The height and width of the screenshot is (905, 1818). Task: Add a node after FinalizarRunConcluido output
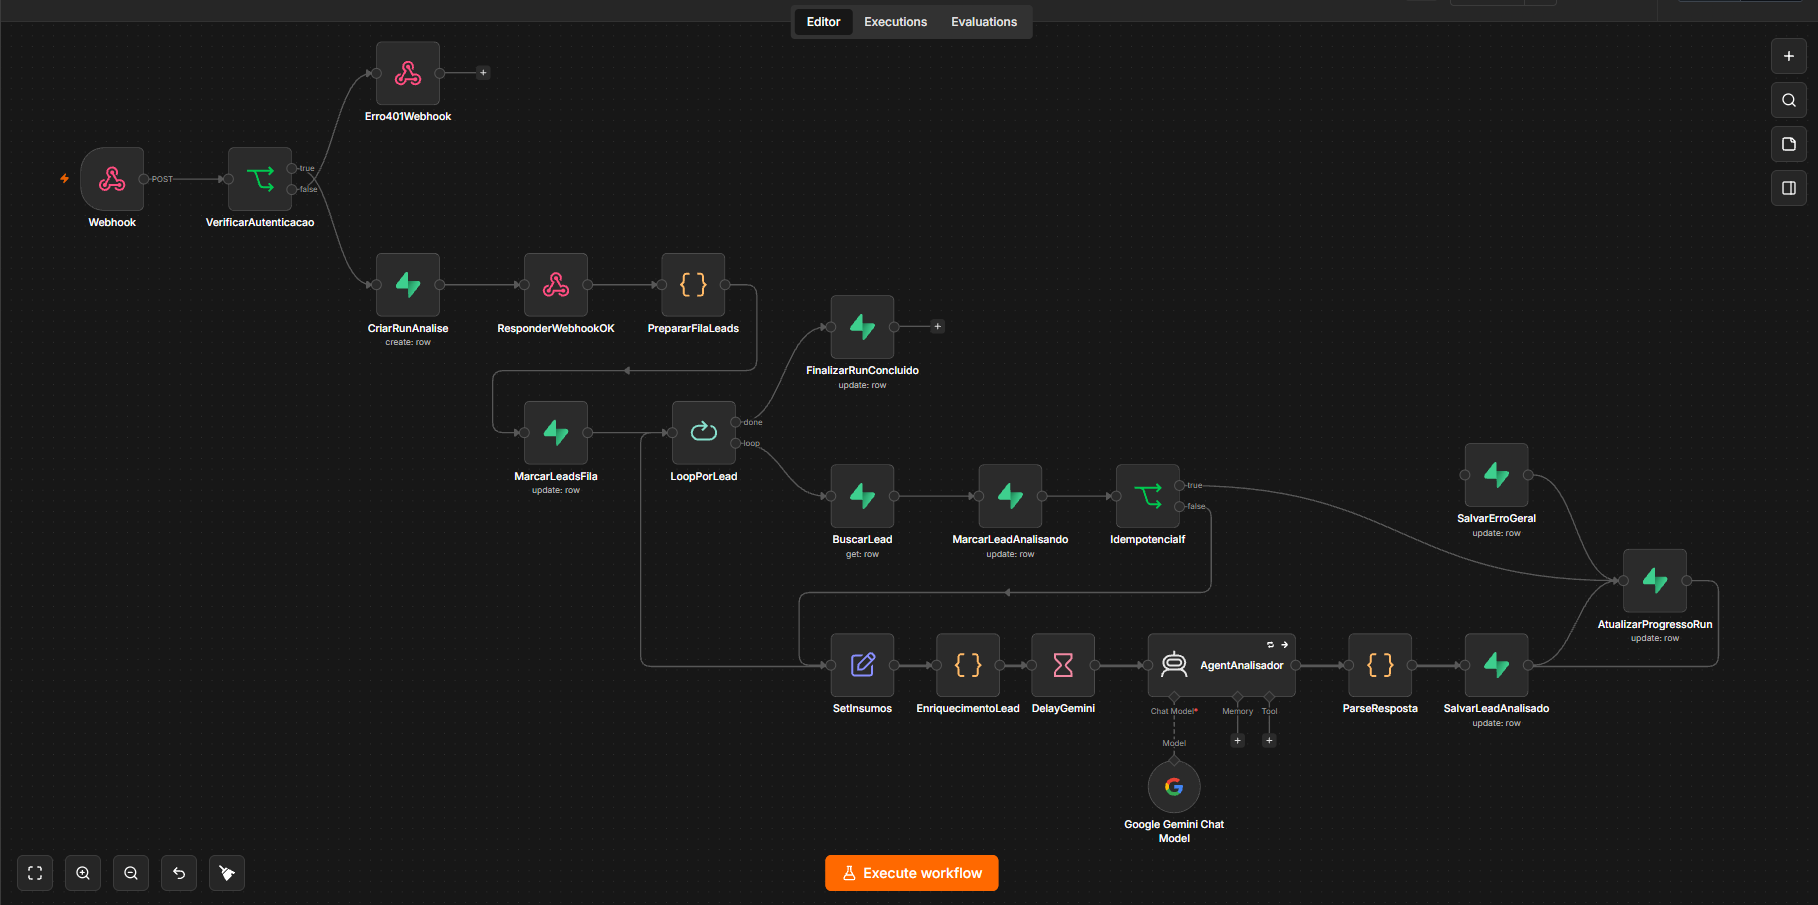point(937,327)
